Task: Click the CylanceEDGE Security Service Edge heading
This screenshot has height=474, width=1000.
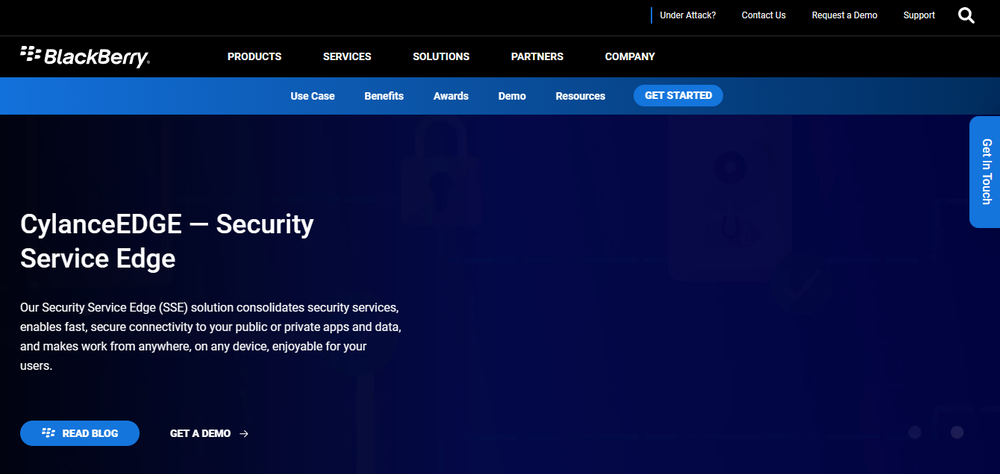Action: pos(167,242)
